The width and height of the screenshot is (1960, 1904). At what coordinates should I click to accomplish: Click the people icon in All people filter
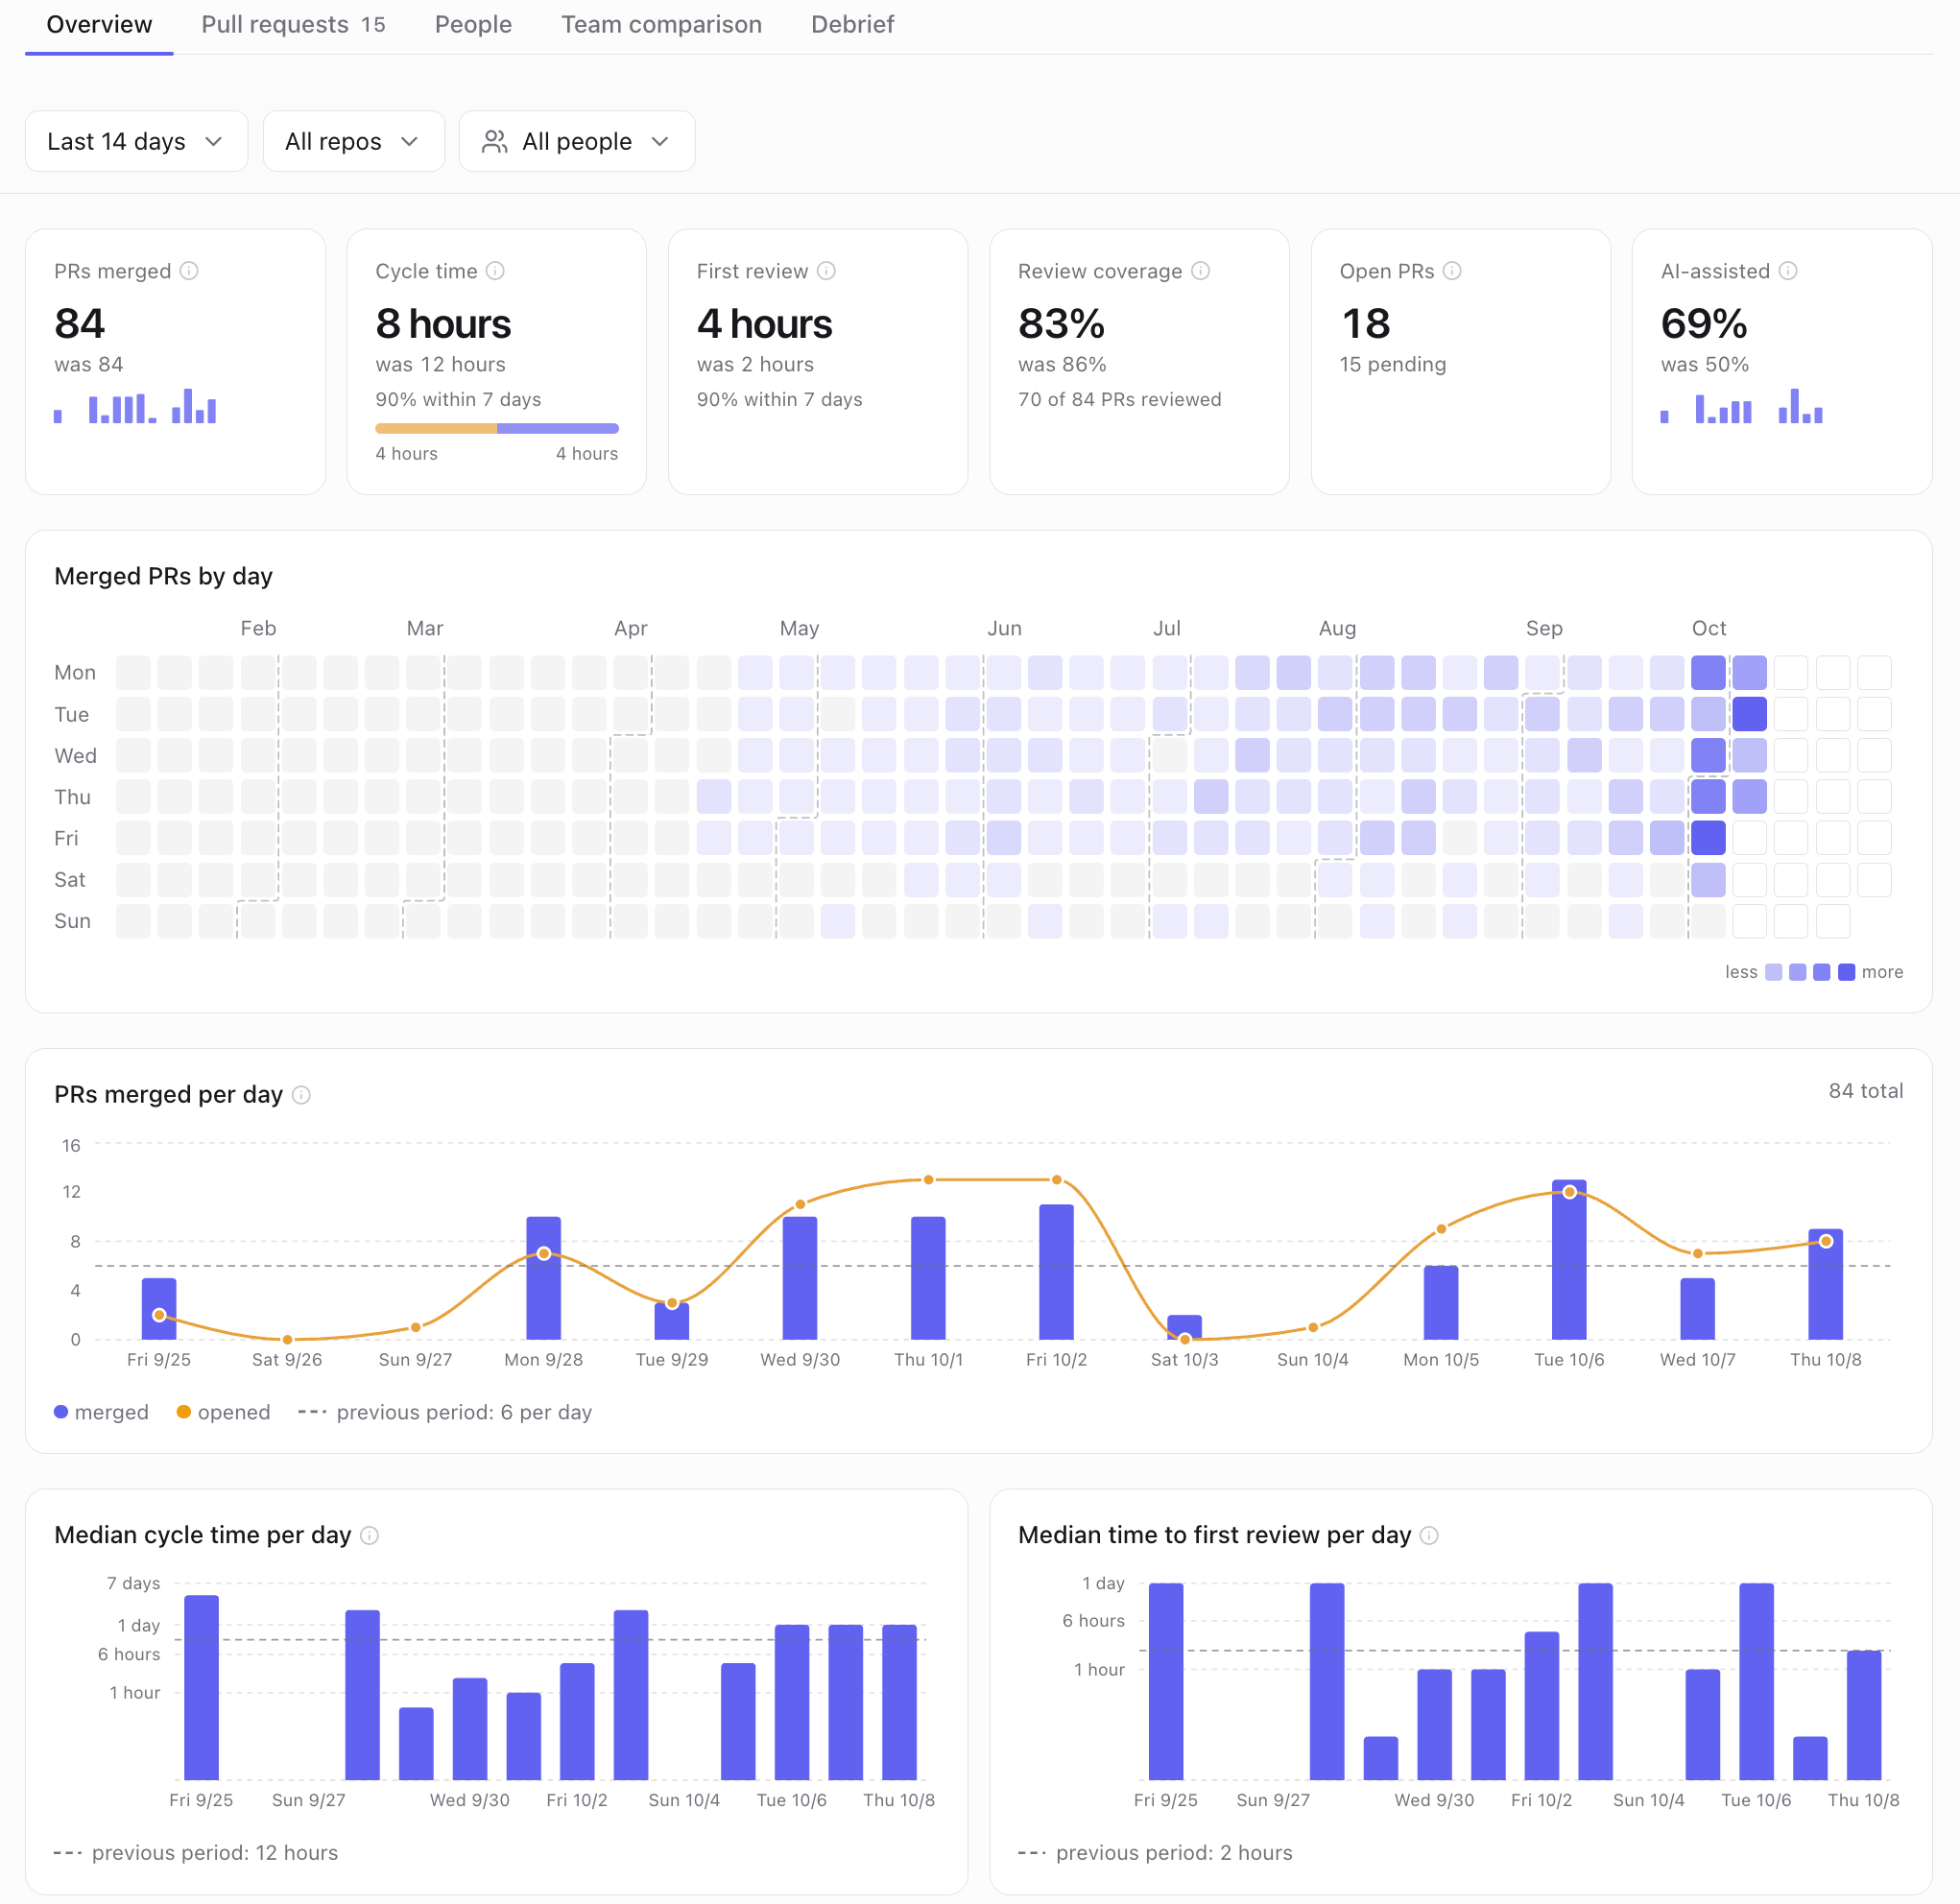tap(494, 141)
